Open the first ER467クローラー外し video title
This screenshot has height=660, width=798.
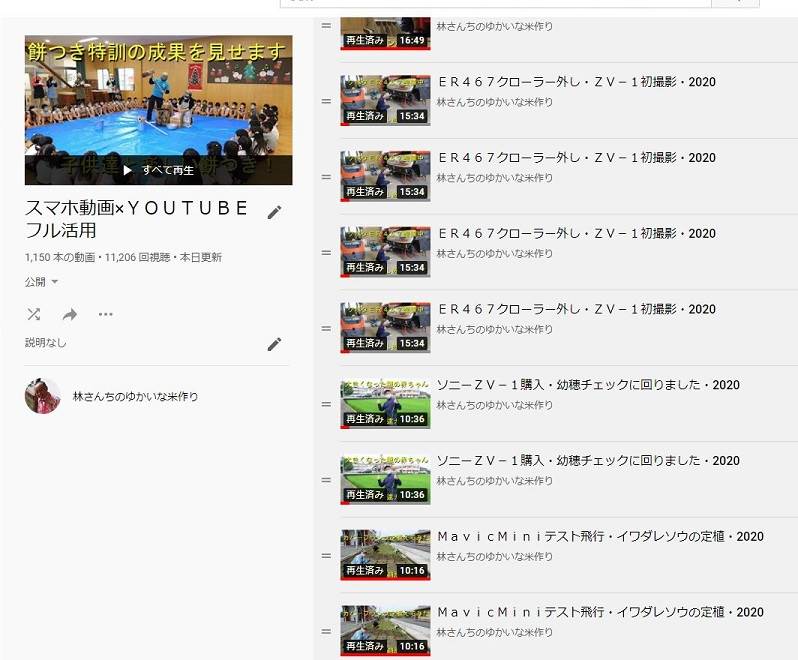pos(577,82)
